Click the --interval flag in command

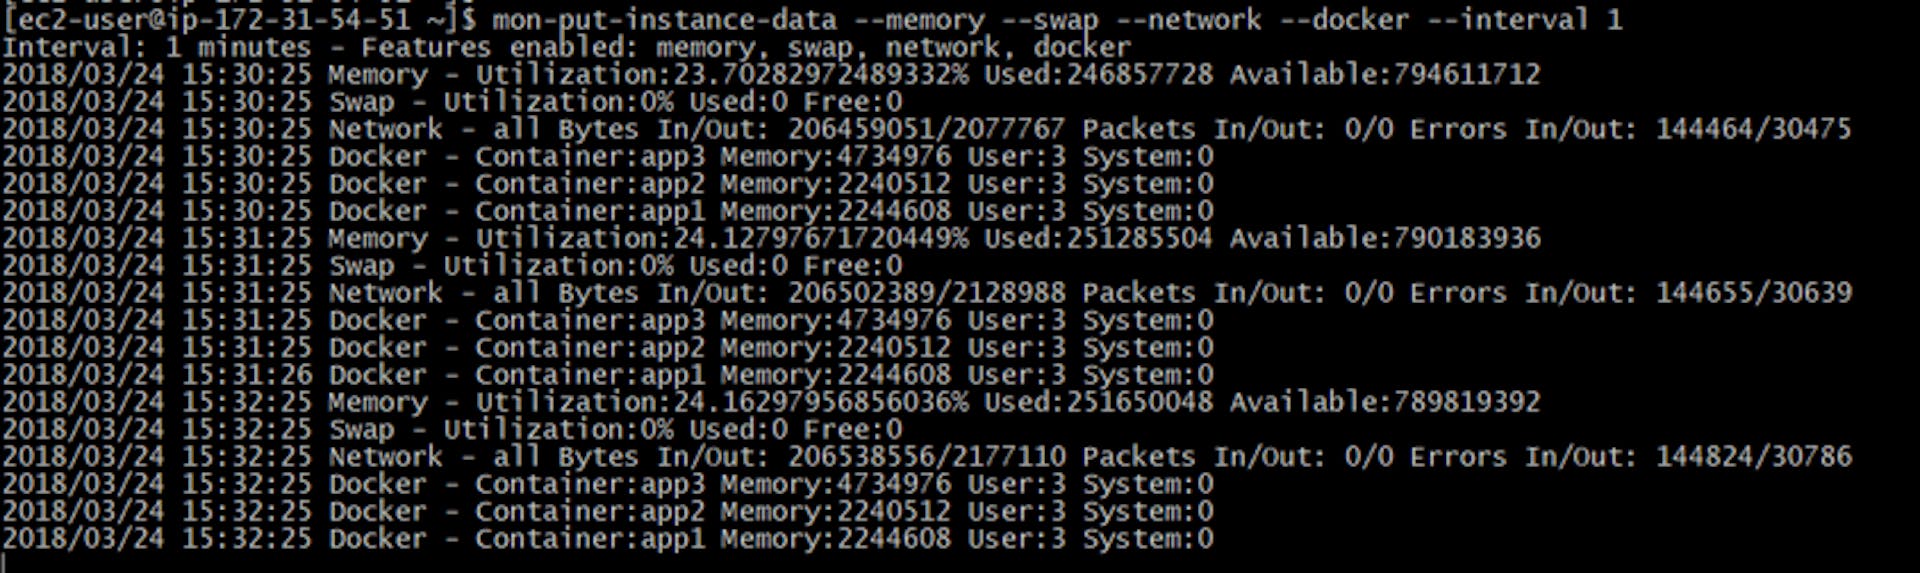[x=1508, y=20]
